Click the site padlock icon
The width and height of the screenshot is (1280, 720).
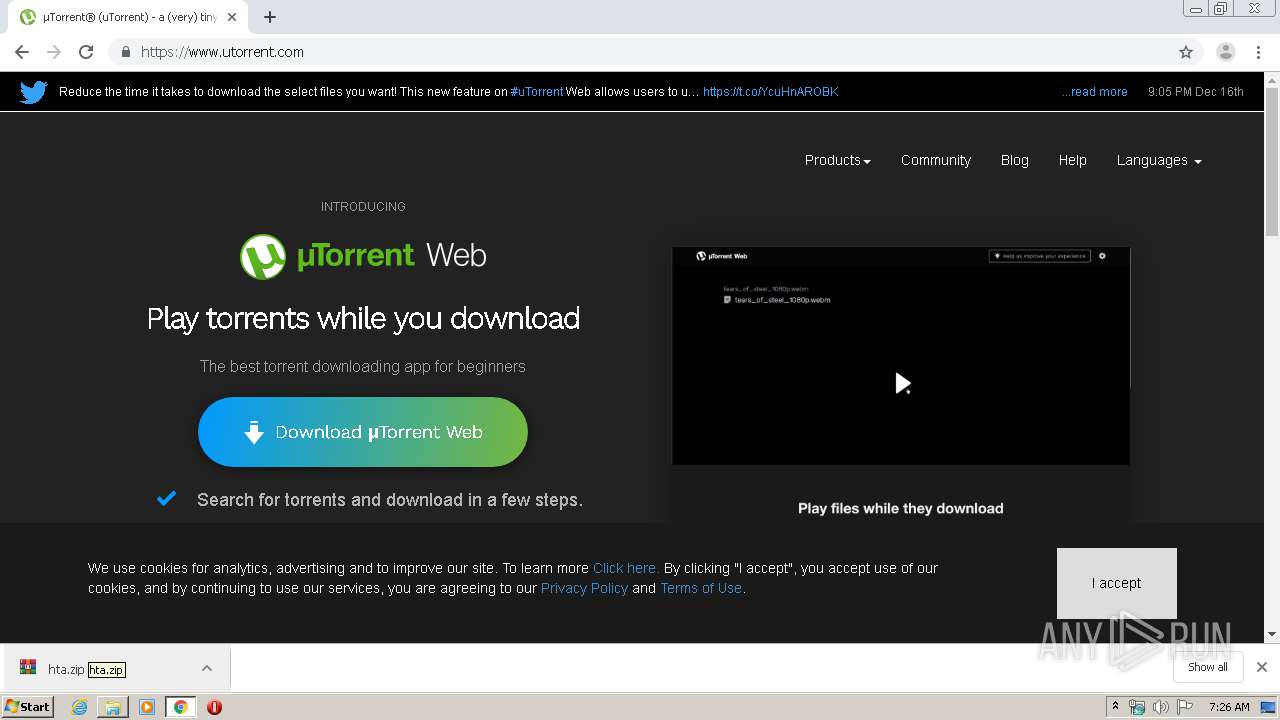click(x=125, y=52)
